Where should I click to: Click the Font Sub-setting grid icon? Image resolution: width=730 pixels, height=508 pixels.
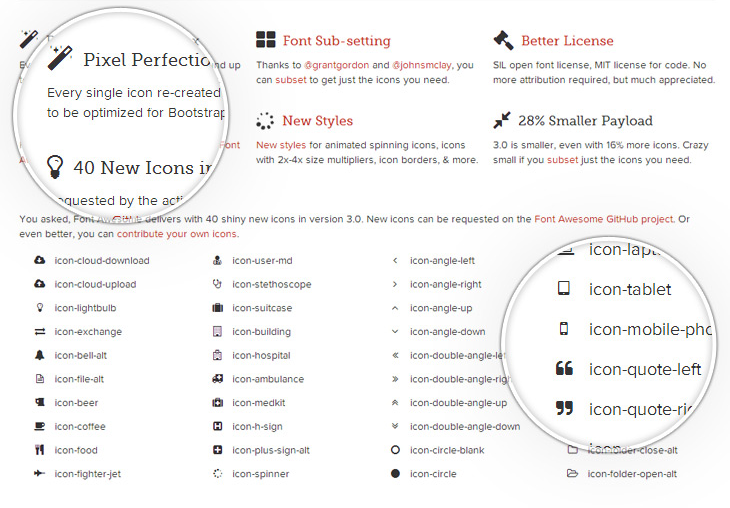point(266,40)
